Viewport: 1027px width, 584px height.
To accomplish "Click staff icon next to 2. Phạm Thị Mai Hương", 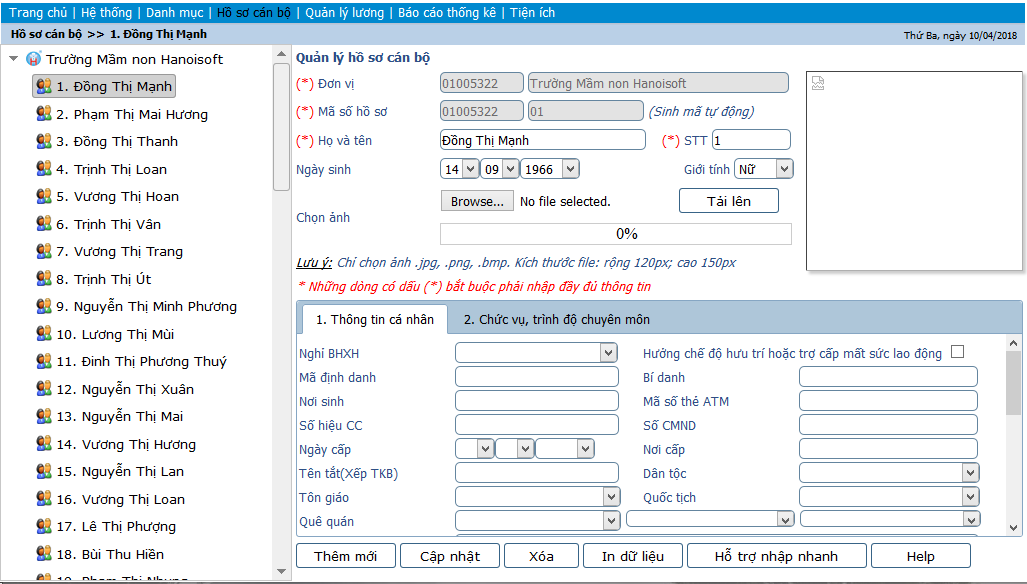I will (x=44, y=114).
